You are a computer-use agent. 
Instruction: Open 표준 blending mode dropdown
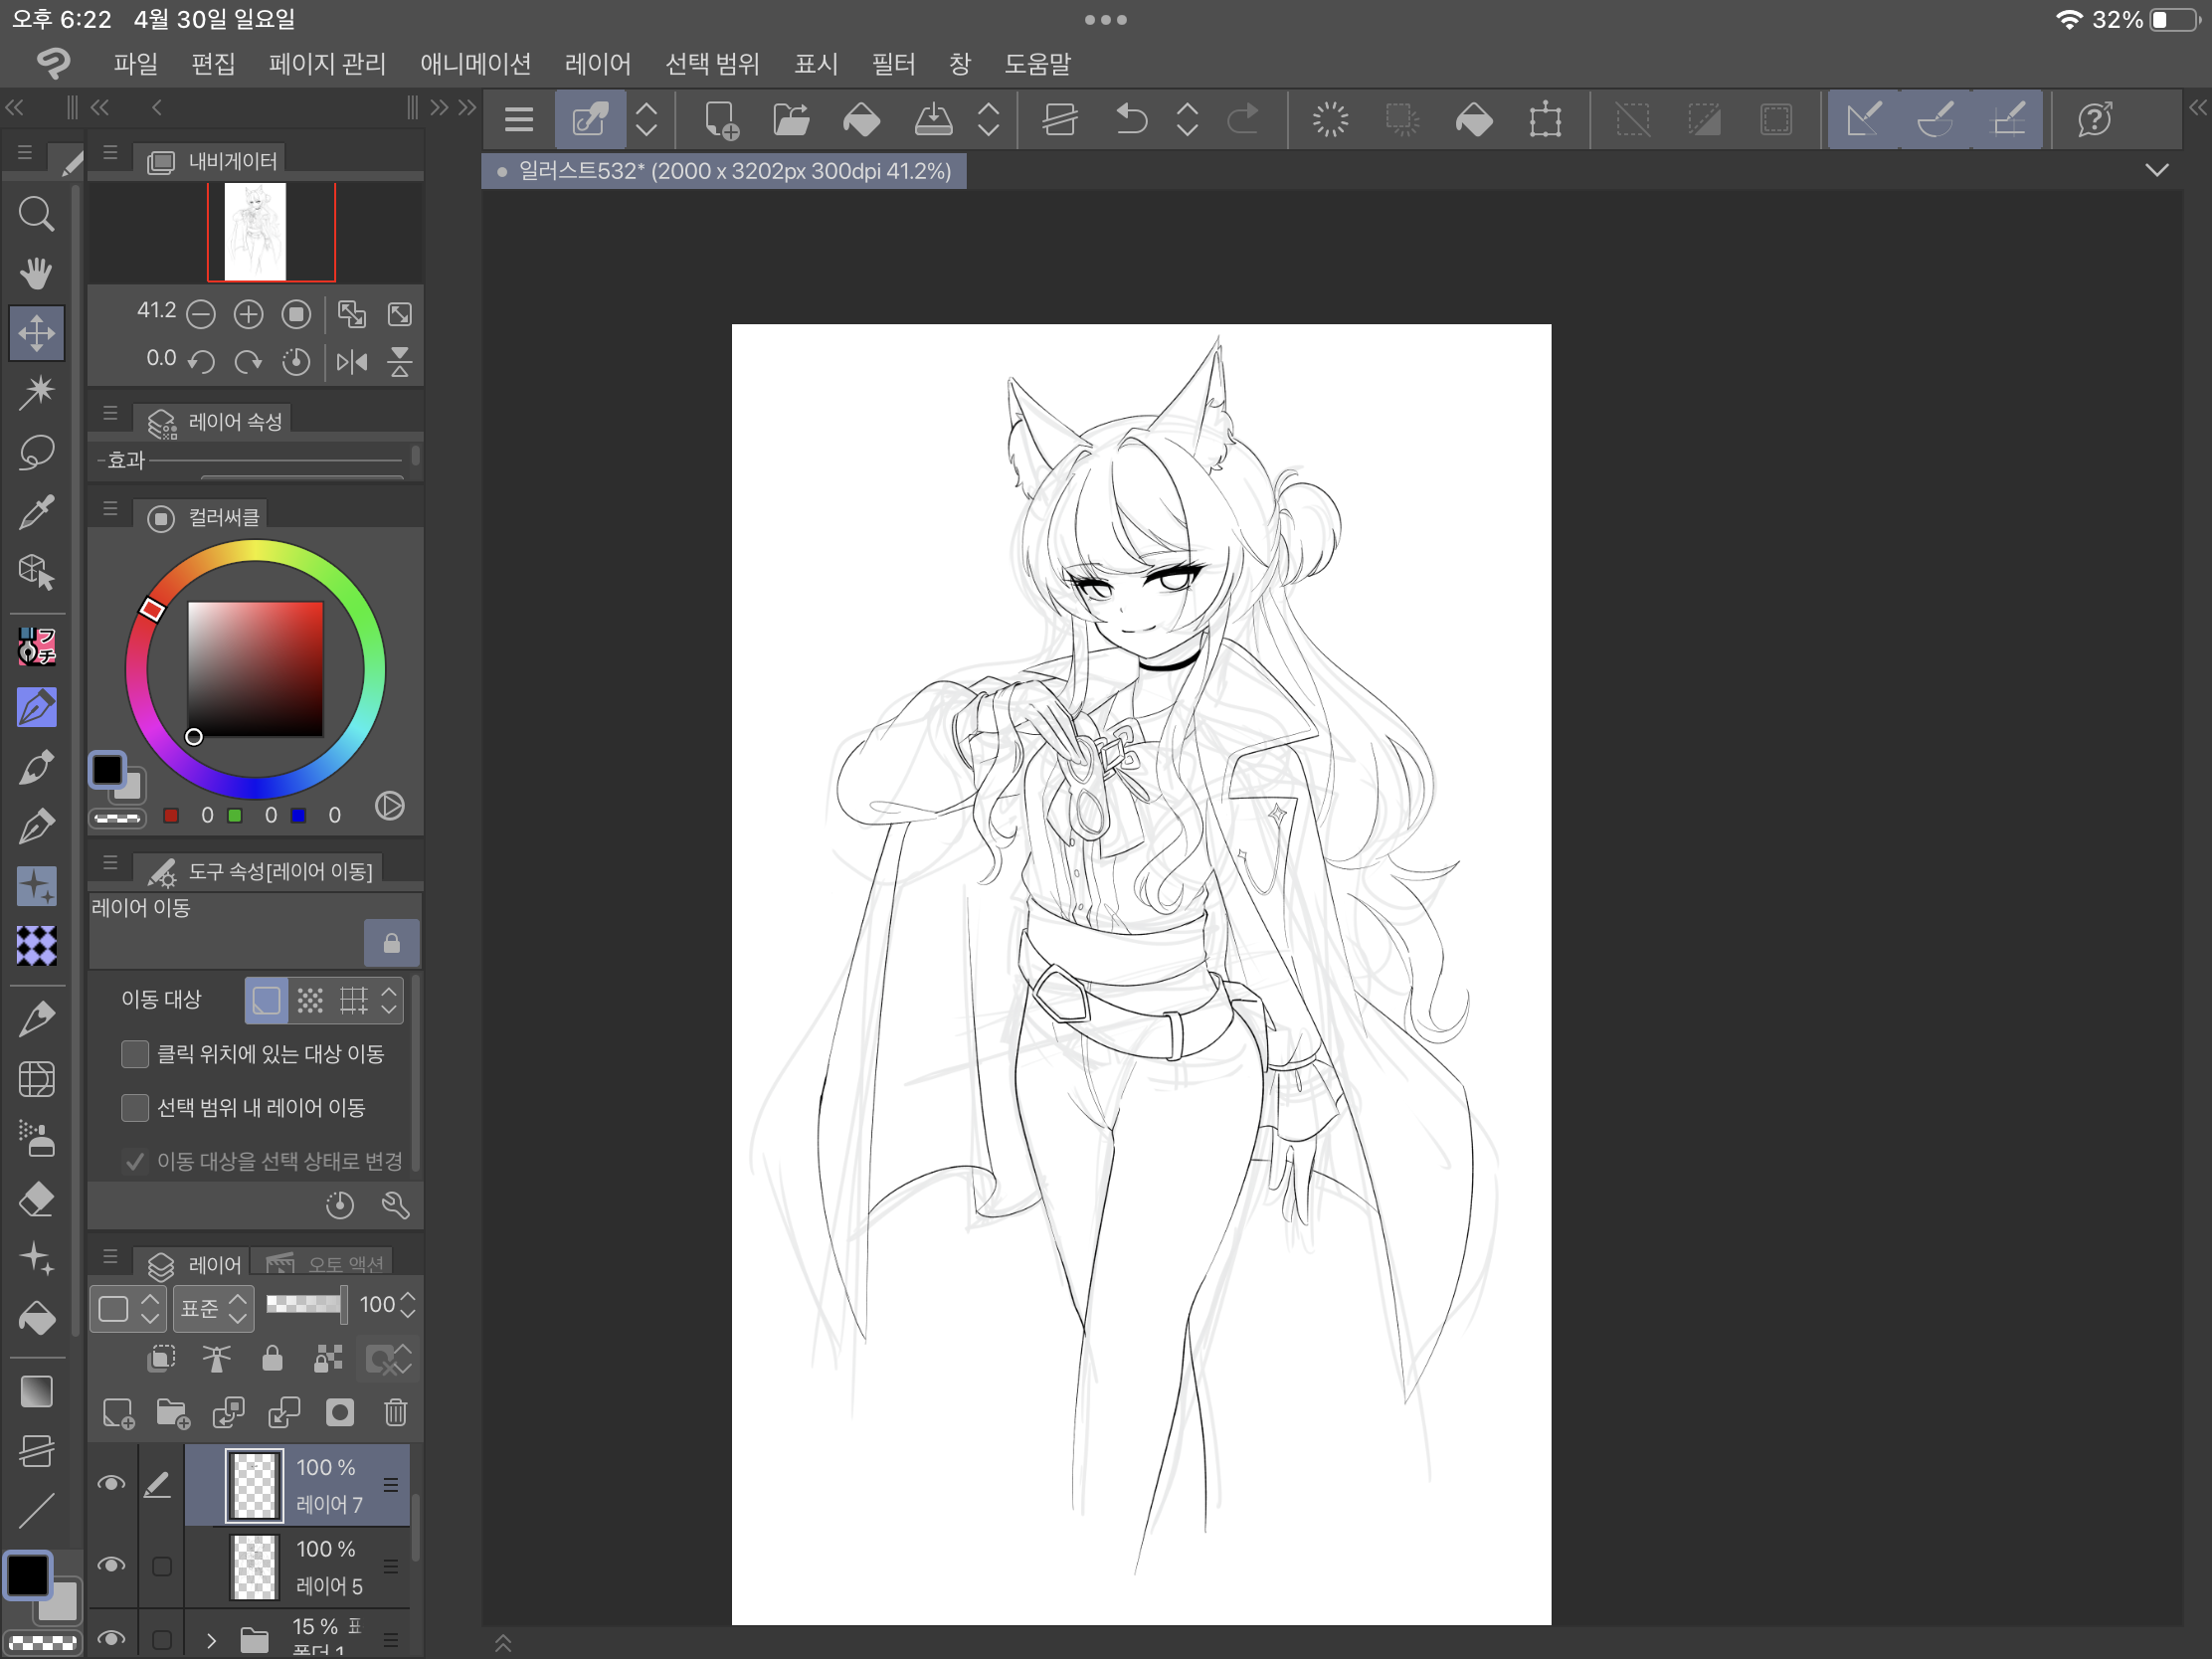tap(213, 1306)
